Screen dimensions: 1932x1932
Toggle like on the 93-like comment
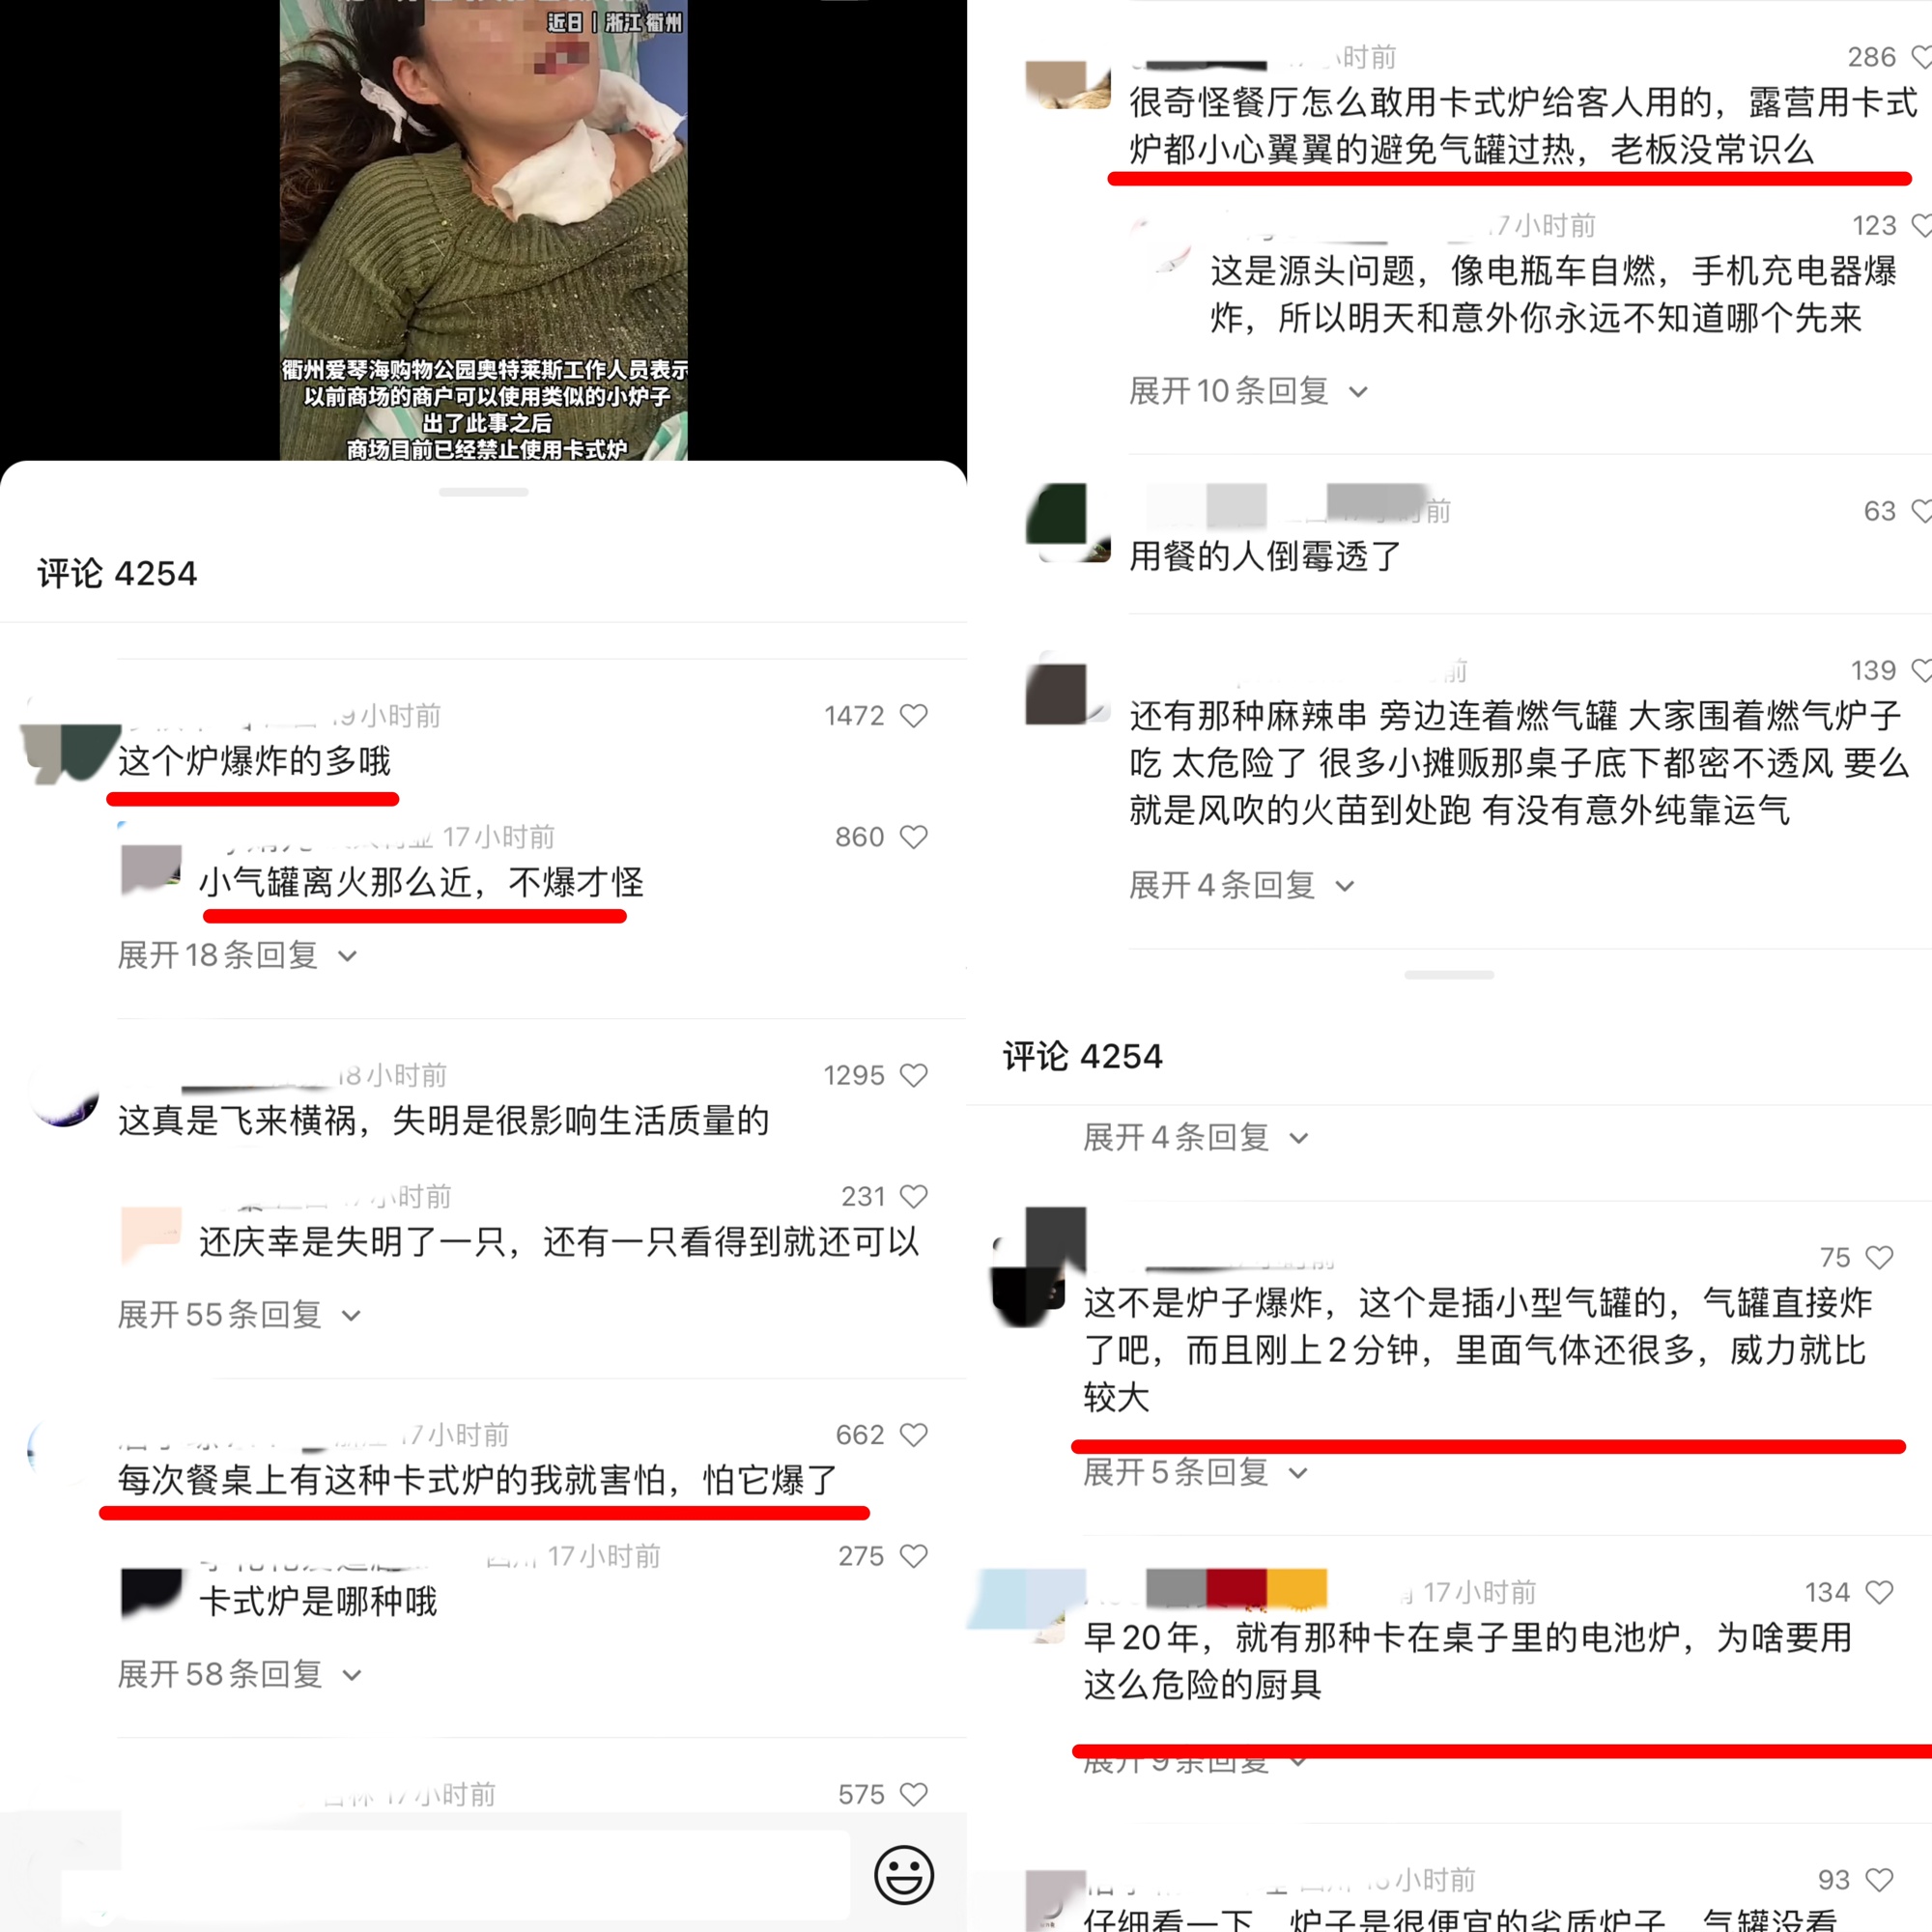1879,1880
